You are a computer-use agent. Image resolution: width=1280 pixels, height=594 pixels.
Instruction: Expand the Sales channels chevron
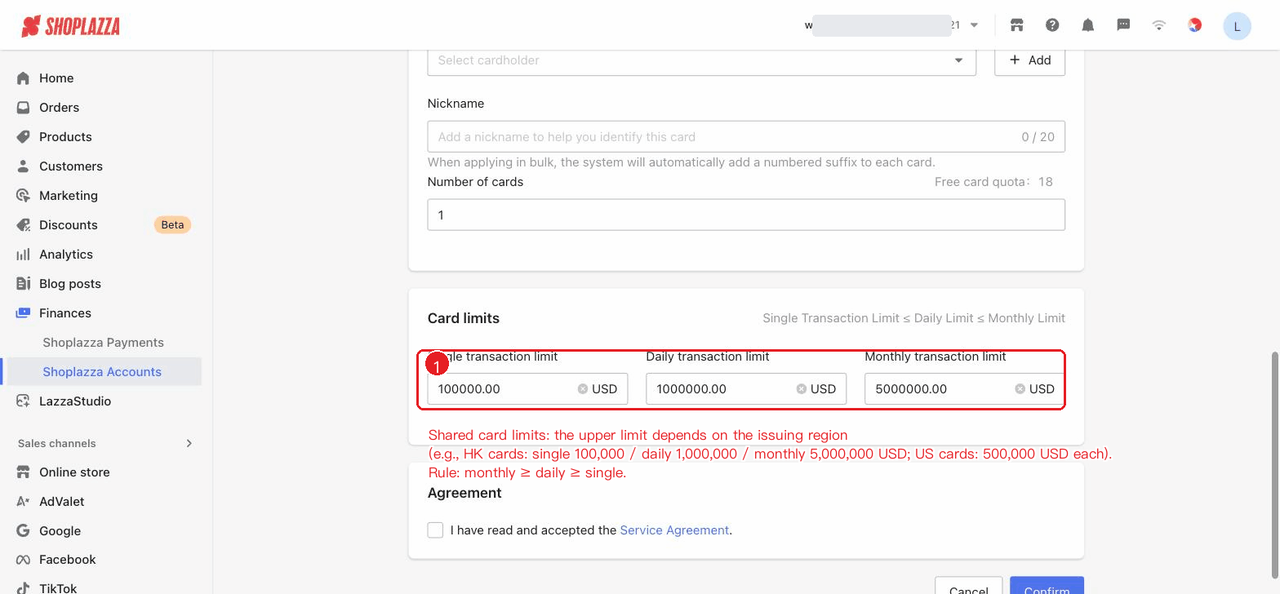pos(189,443)
